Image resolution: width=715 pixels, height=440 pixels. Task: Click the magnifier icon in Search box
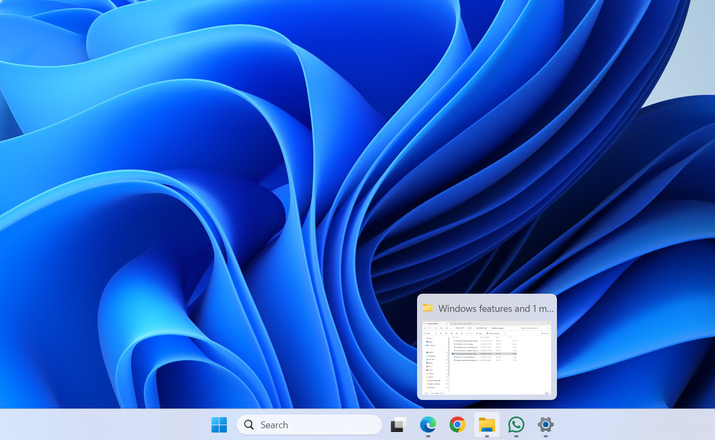coord(249,424)
